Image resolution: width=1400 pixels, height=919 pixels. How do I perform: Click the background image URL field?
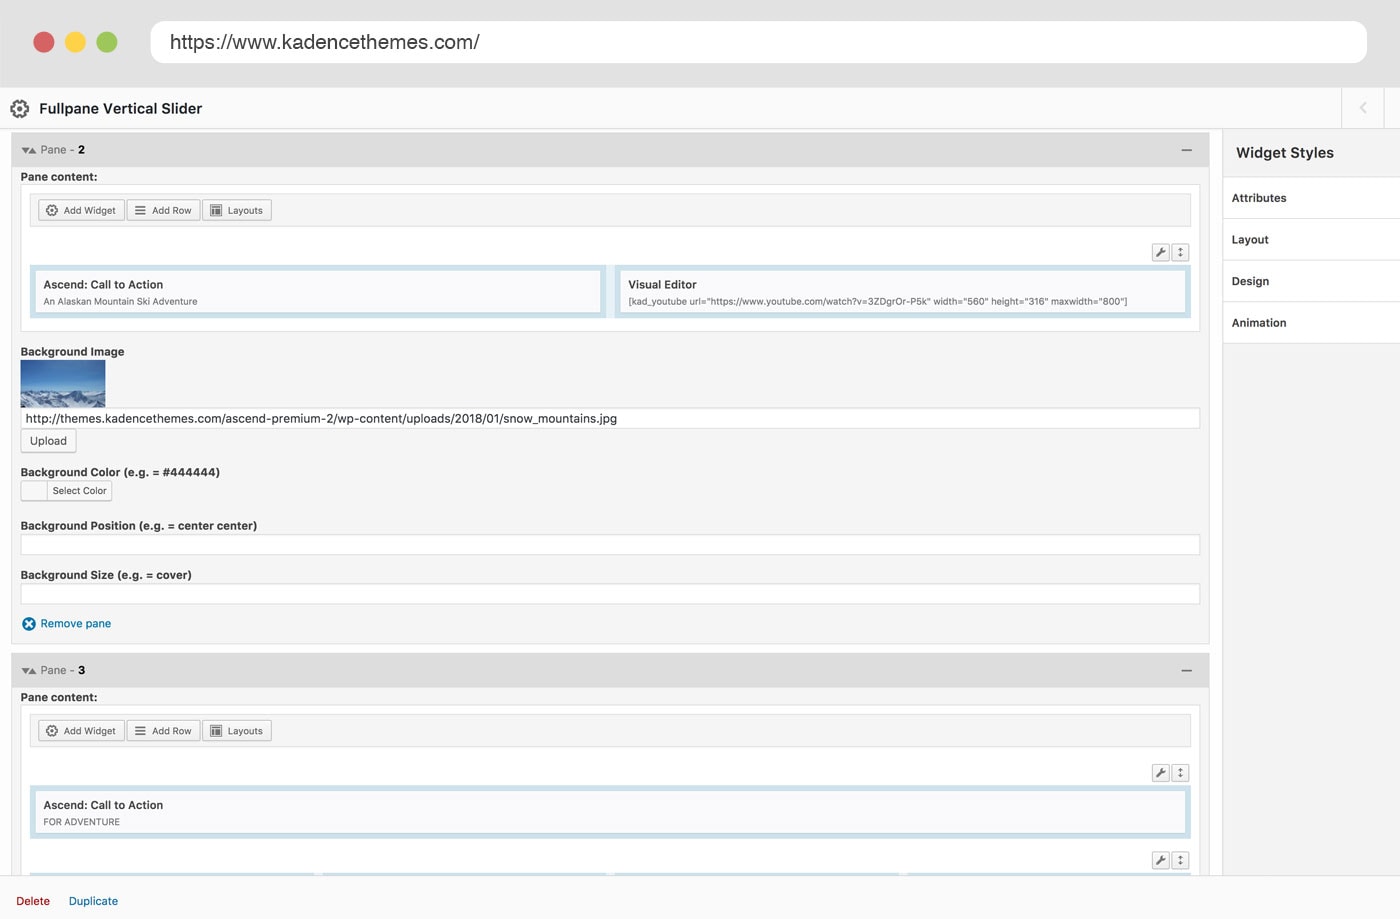point(610,419)
